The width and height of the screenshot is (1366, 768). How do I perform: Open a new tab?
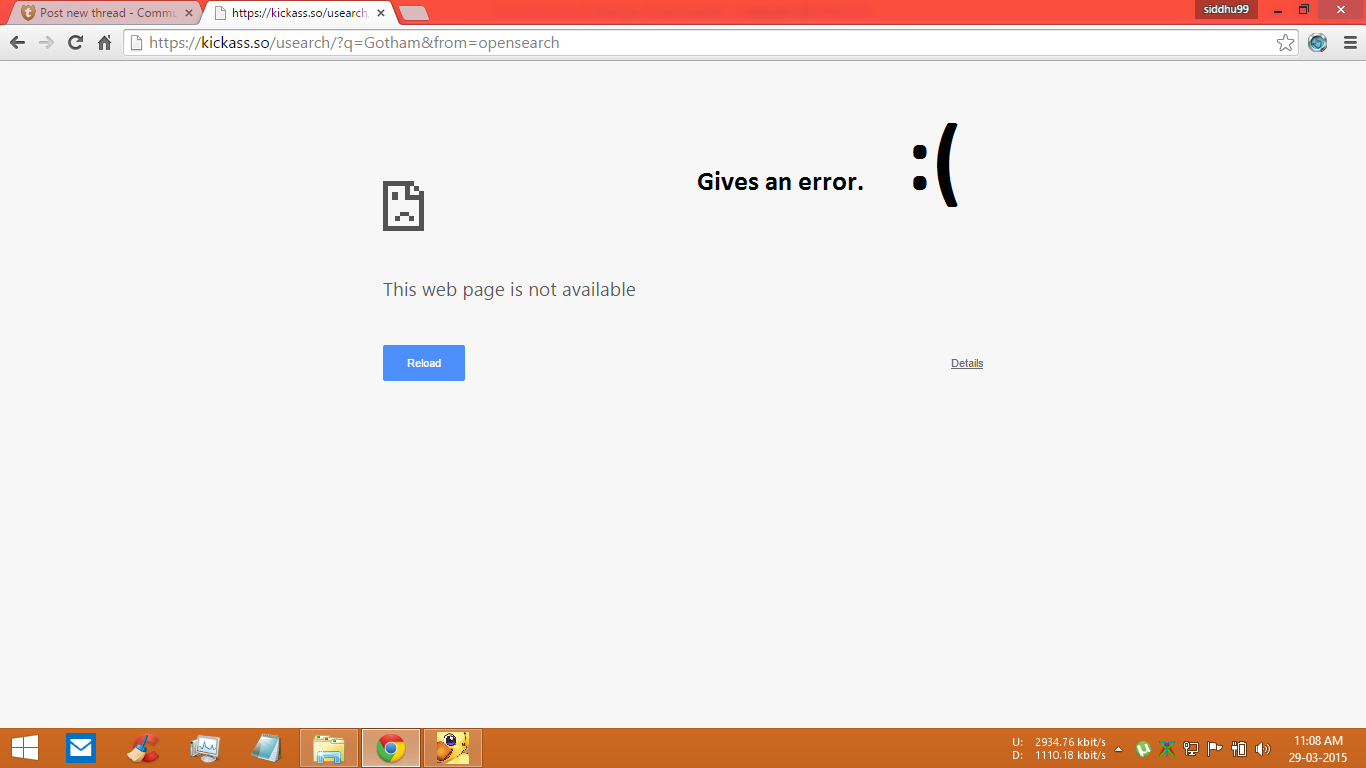[x=414, y=14]
